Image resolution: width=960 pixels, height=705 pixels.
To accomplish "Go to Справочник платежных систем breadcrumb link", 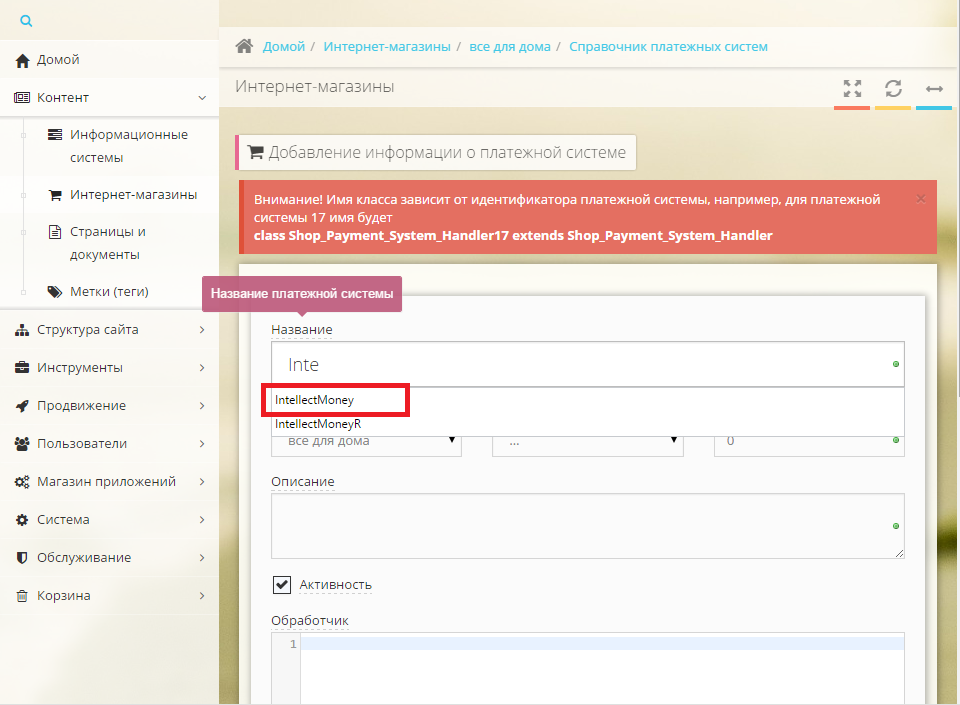I will [668, 47].
